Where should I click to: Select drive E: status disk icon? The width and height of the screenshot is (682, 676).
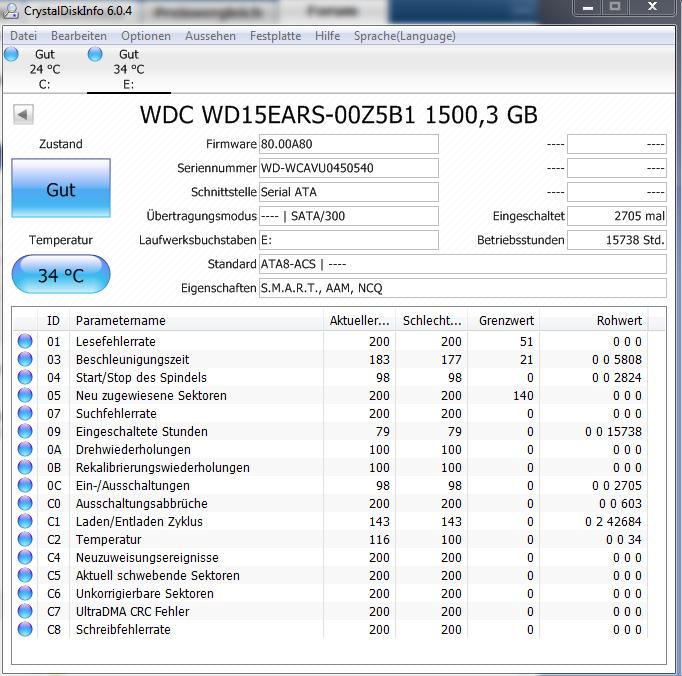[95, 54]
